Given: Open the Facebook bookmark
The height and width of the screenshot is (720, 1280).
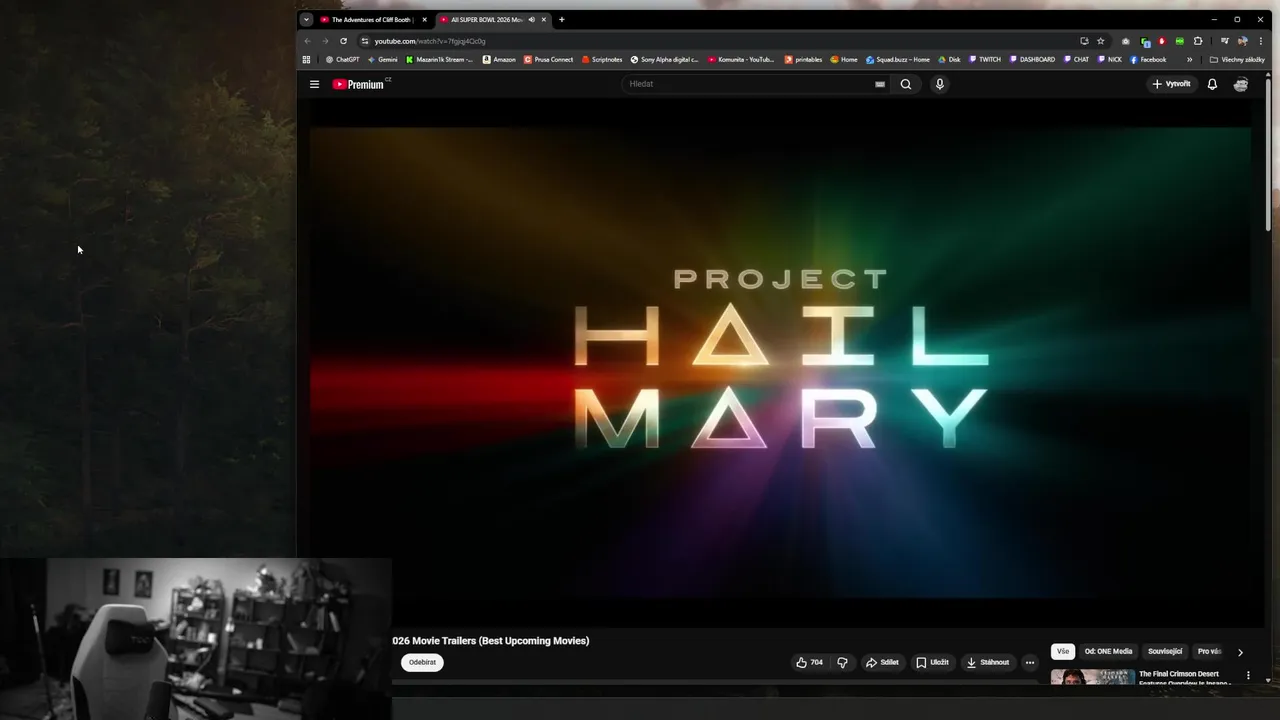Looking at the screenshot, I should coord(1148,59).
